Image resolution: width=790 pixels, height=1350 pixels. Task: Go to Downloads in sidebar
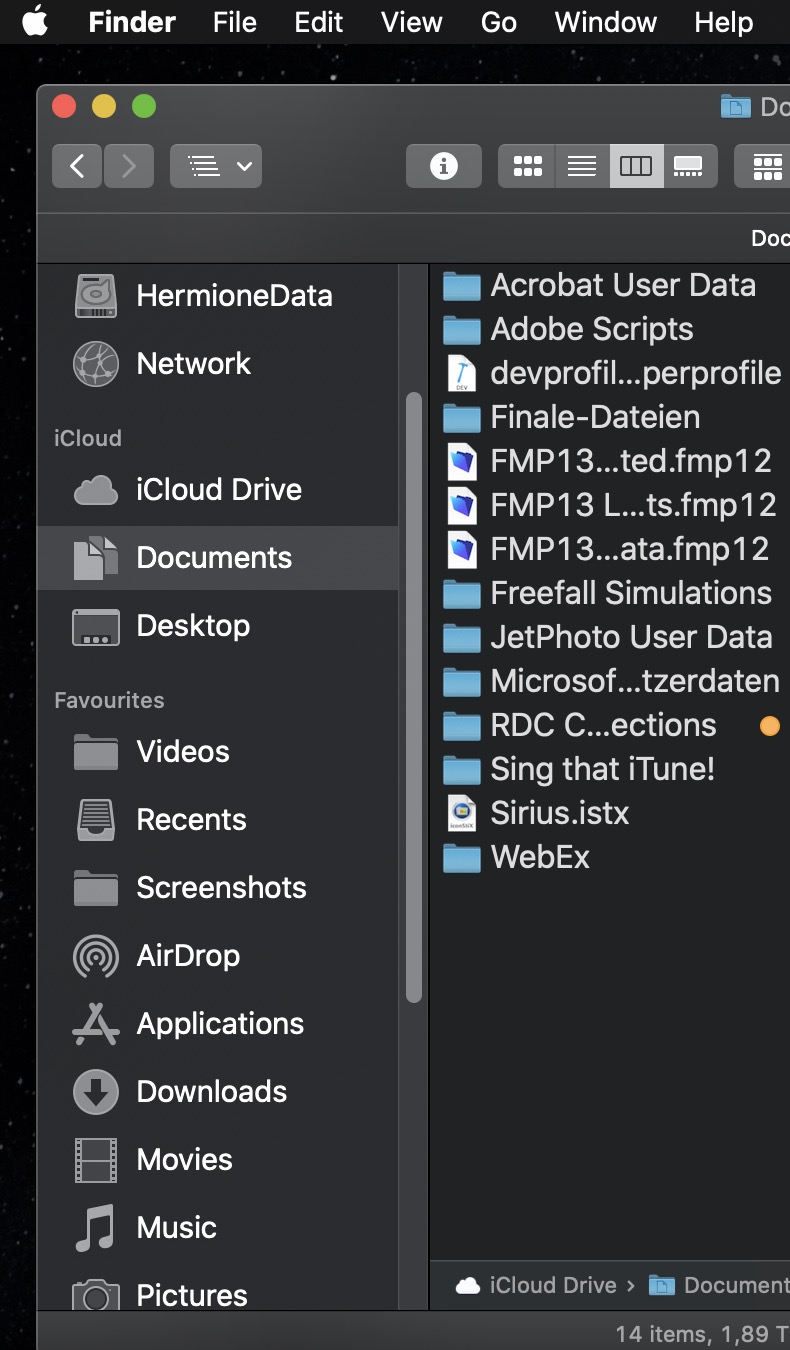(211, 1091)
